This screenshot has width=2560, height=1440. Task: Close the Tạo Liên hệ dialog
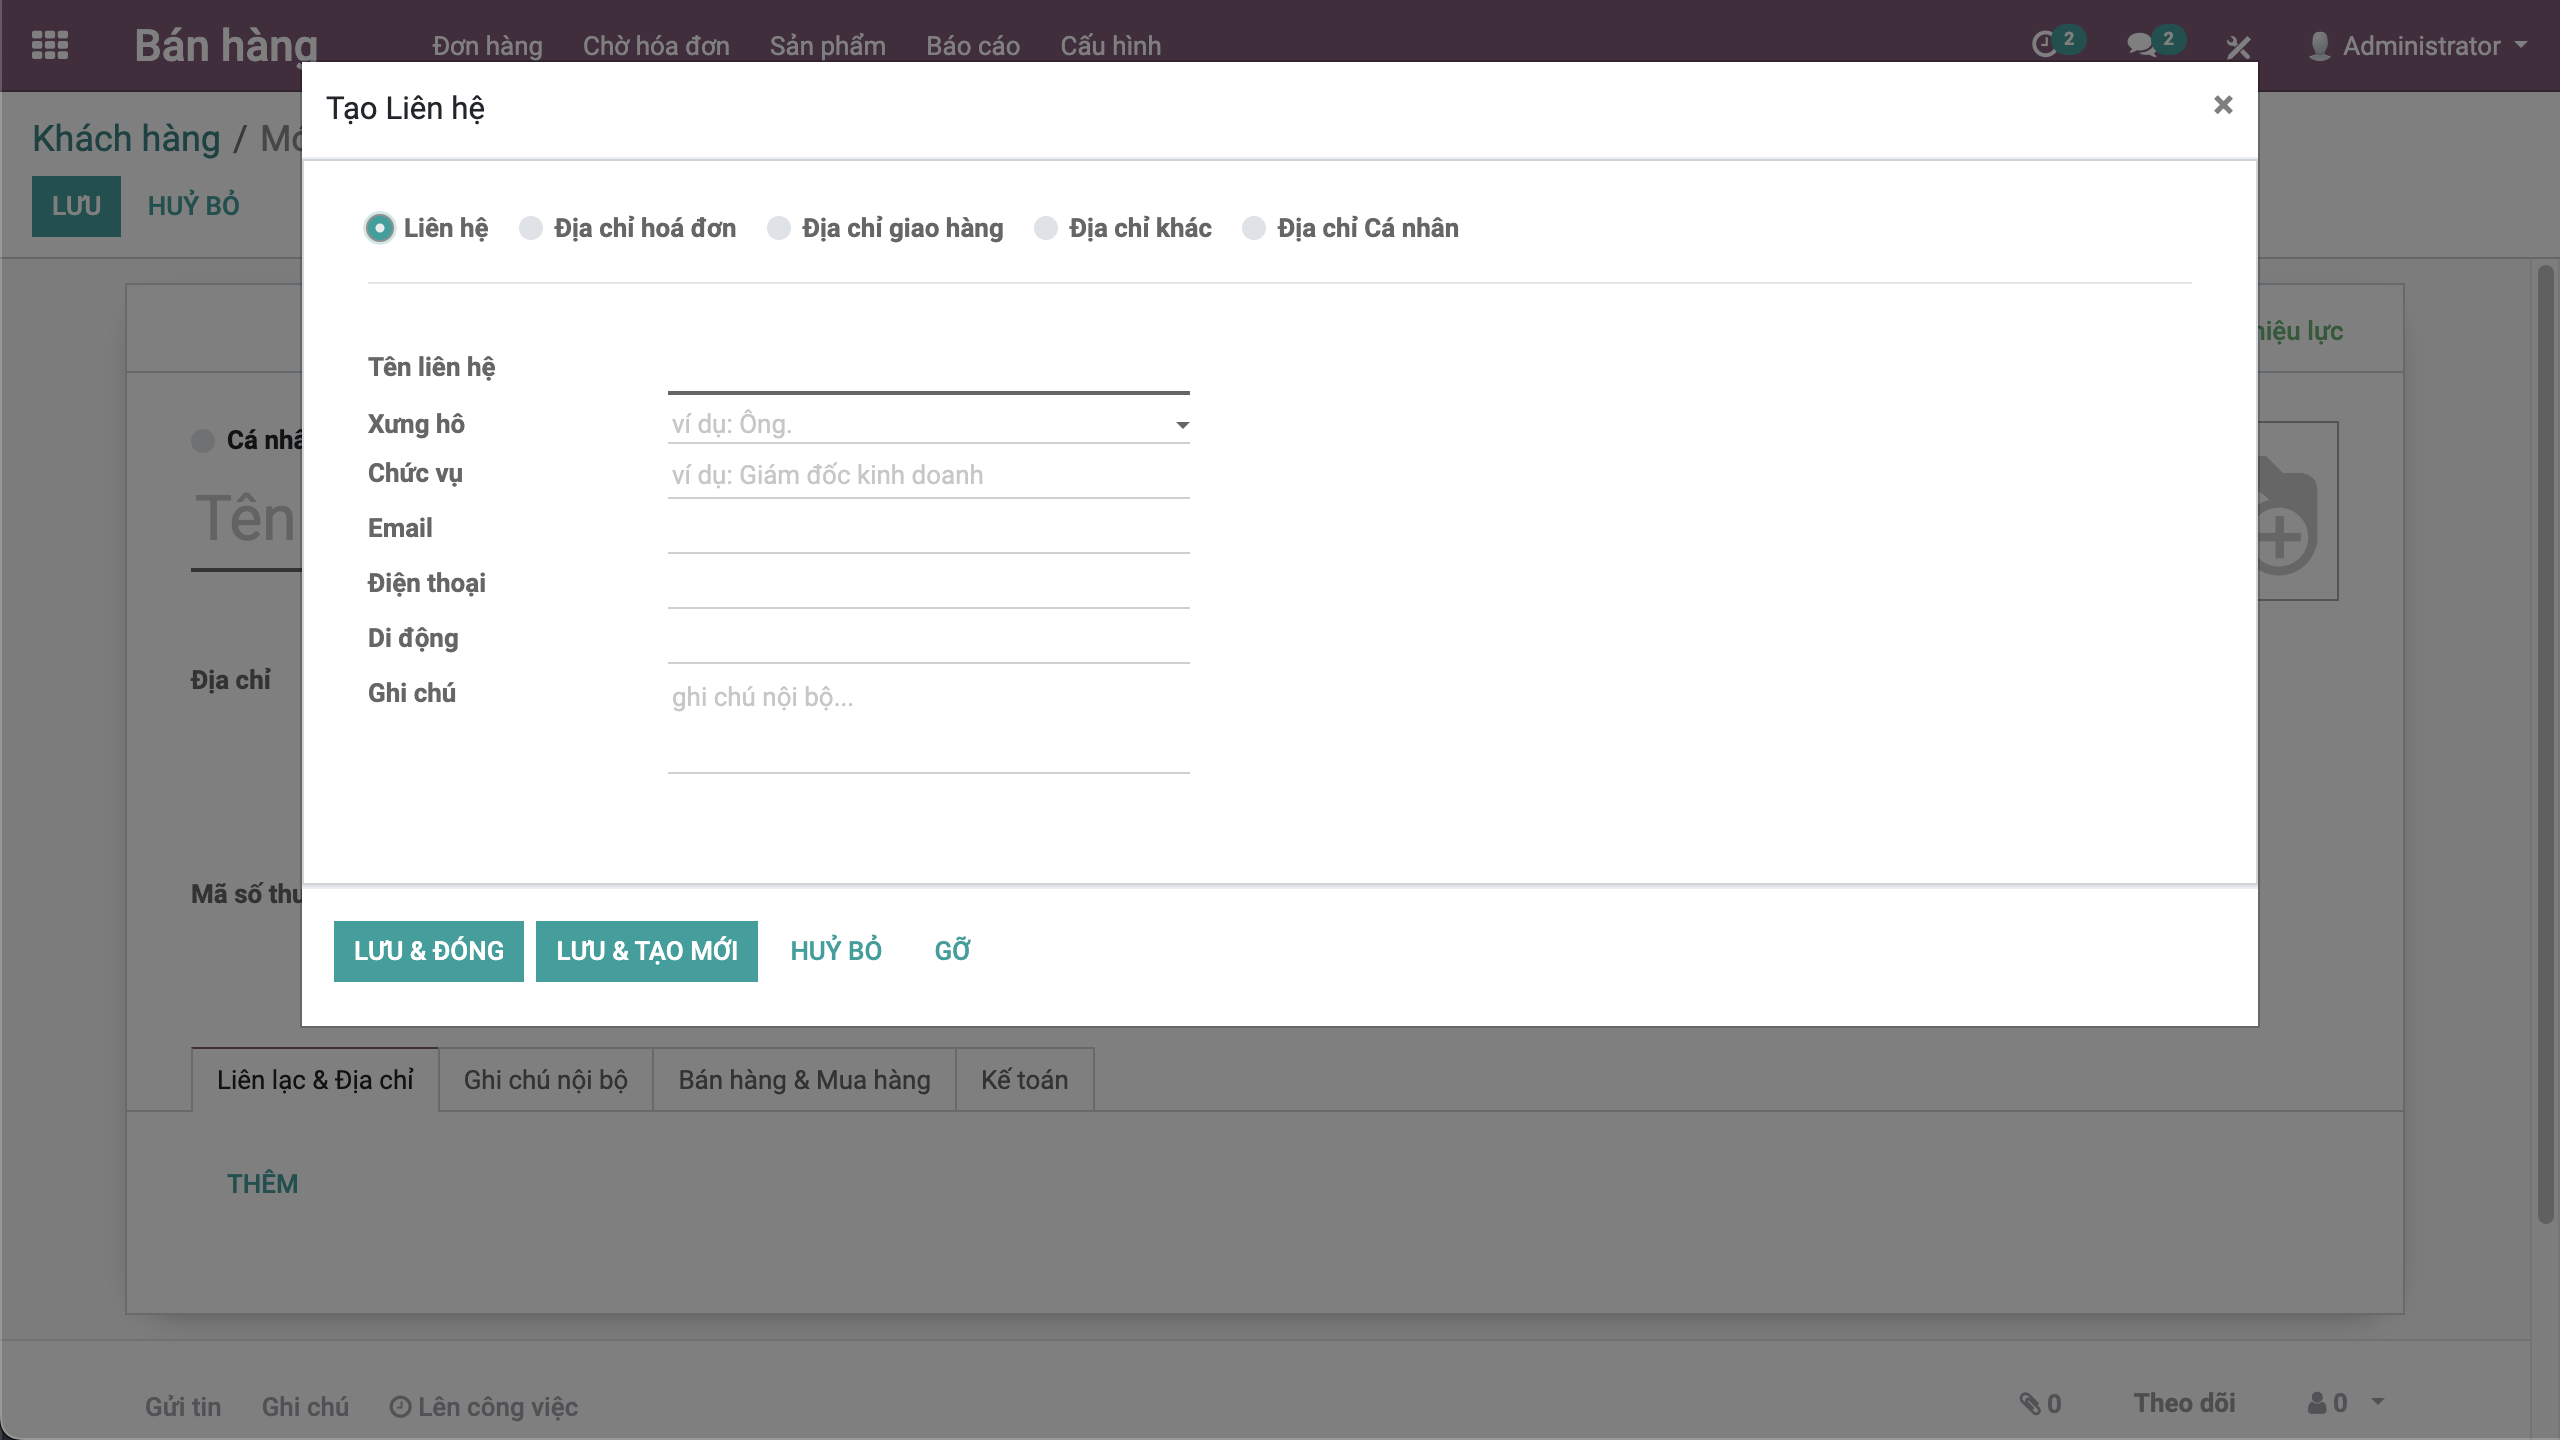(x=2222, y=105)
